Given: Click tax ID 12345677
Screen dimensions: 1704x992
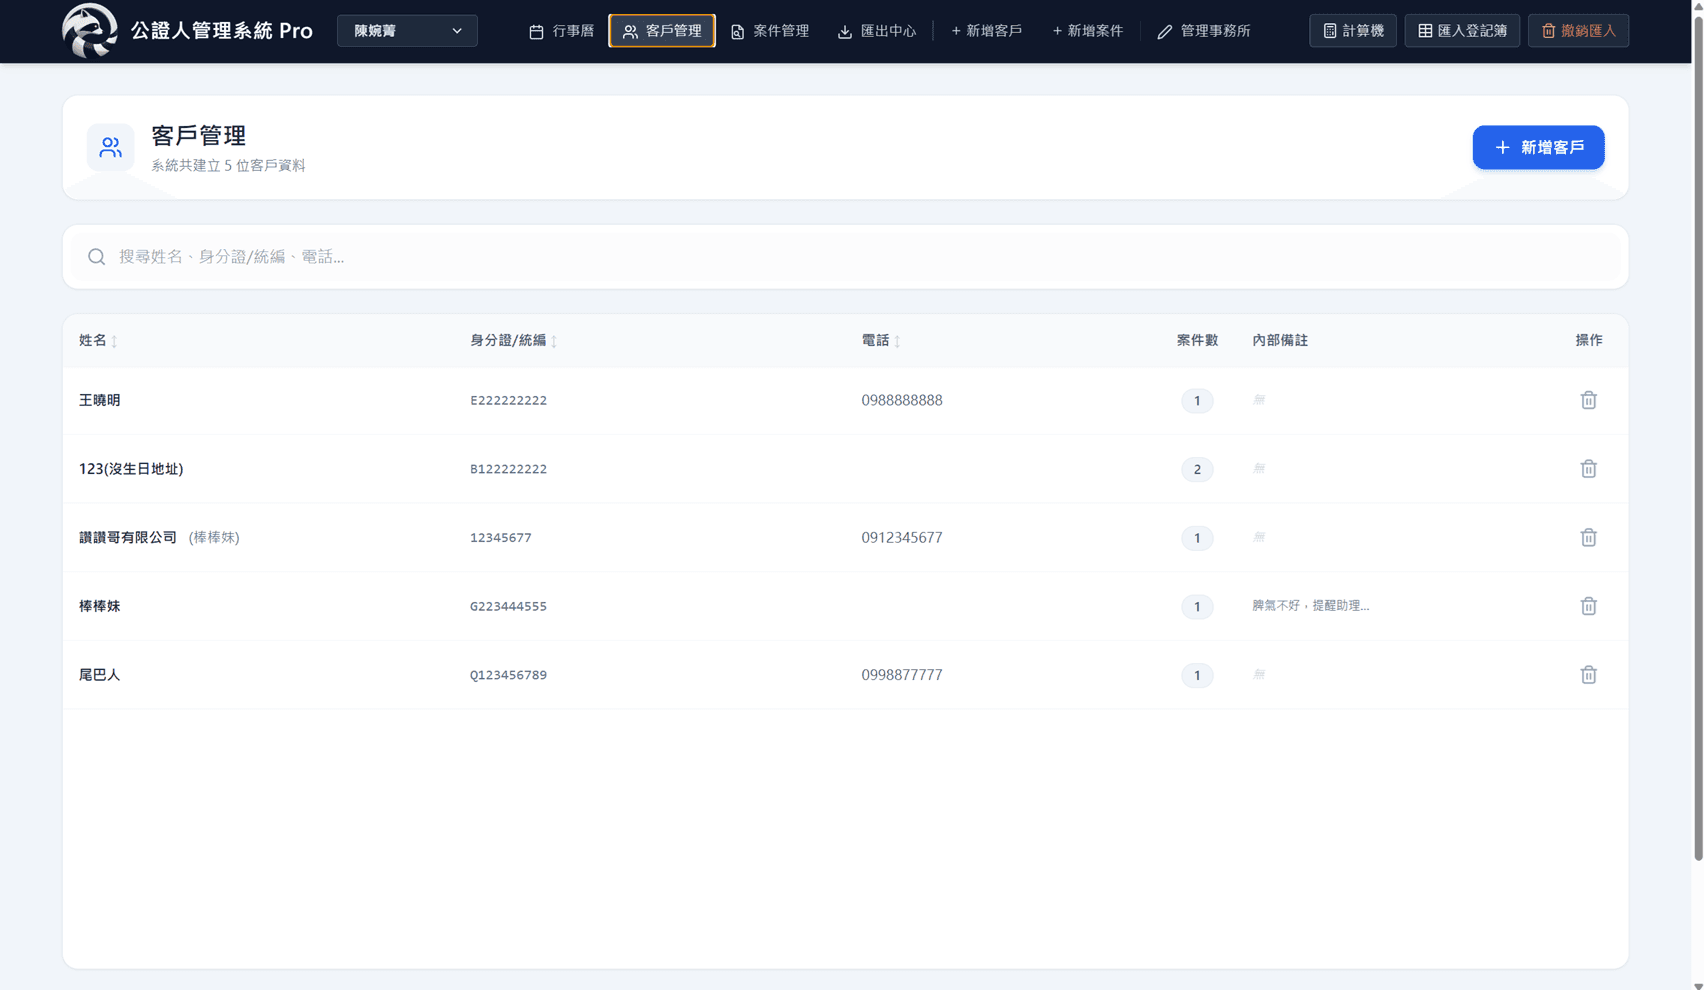Looking at the screenshot, I should tap(500, 538).
